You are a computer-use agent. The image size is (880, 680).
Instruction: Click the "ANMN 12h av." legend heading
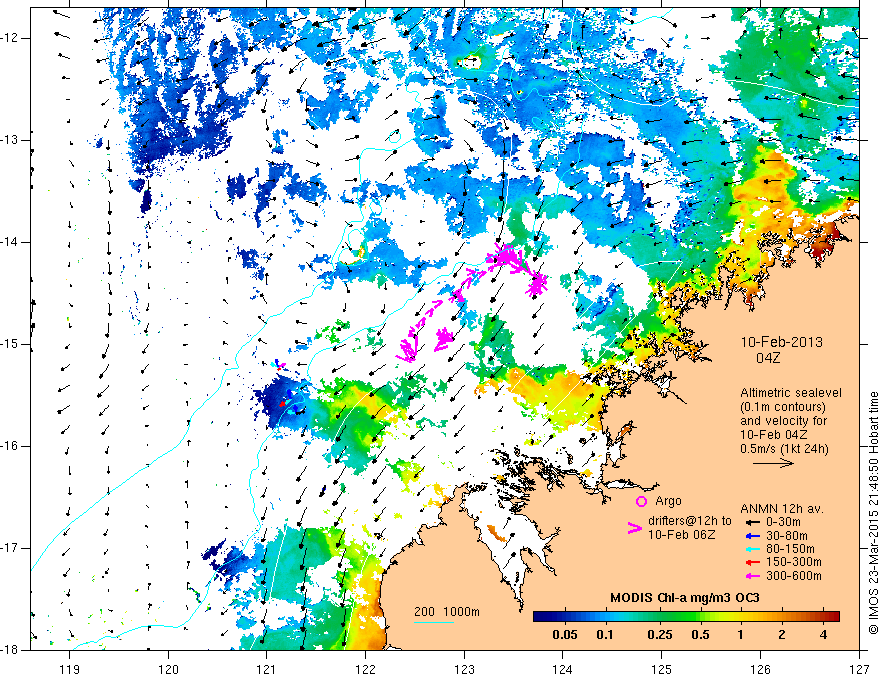click(782, 509)
